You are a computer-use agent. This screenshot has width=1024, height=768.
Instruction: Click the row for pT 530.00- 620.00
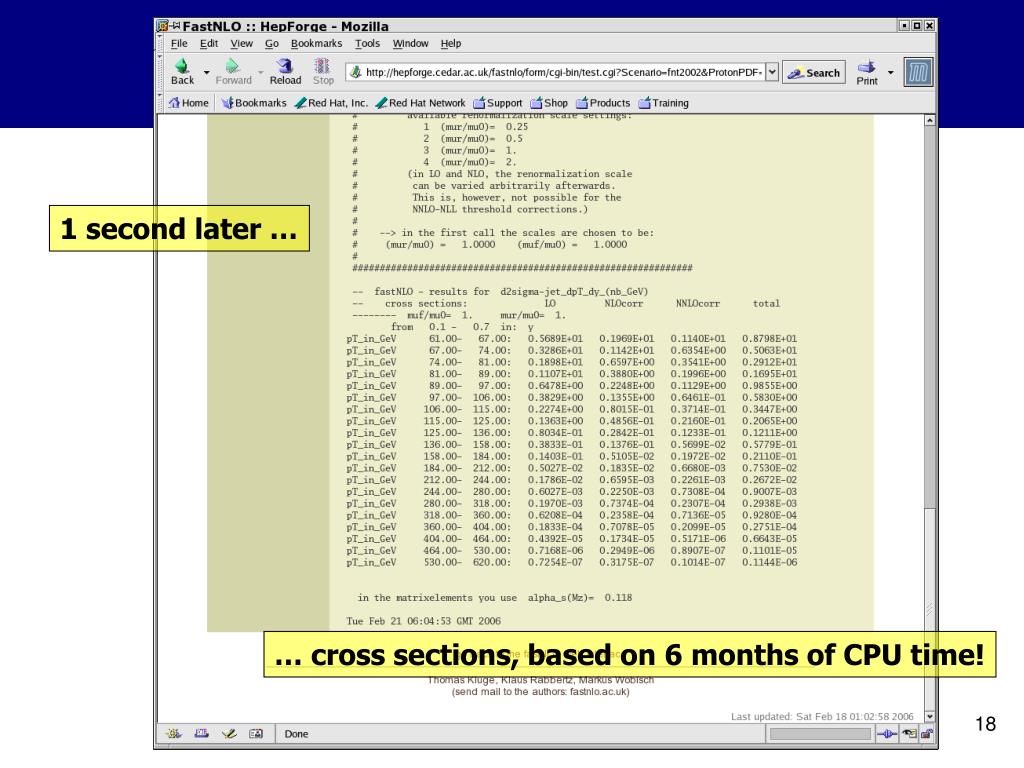(x=571, y=562)
